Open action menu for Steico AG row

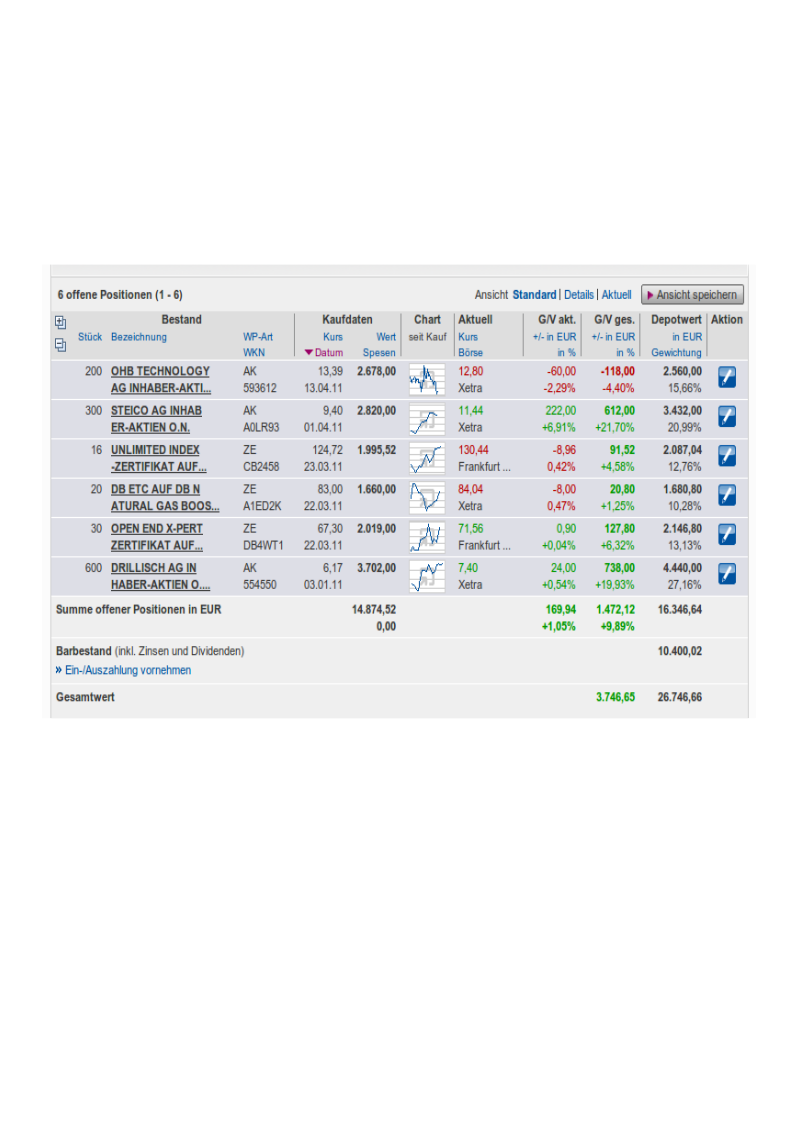coord(727,416)
